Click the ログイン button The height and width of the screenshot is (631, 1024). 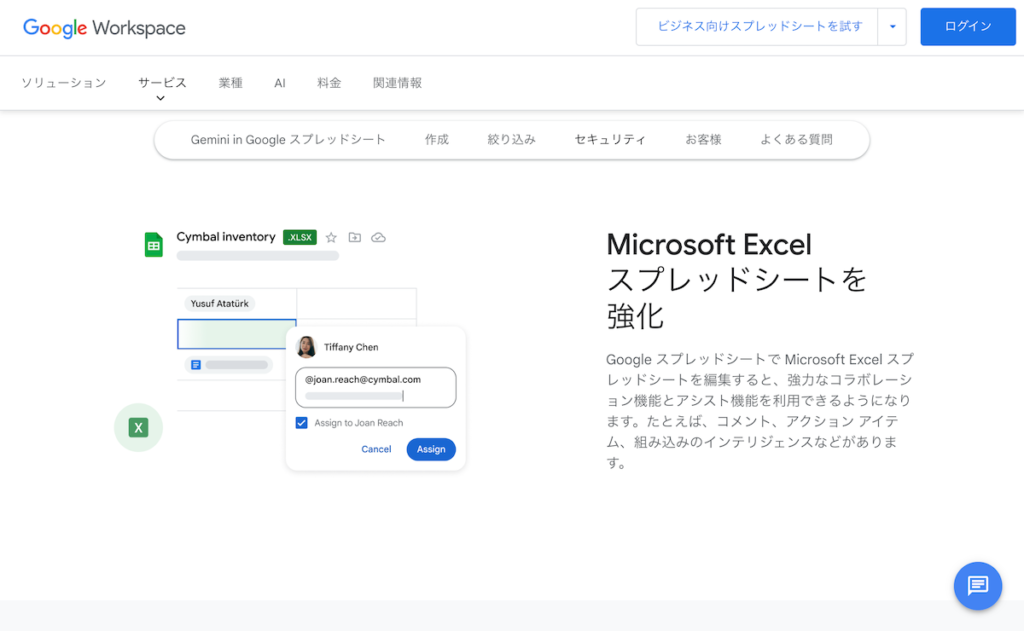click(968, 27)
